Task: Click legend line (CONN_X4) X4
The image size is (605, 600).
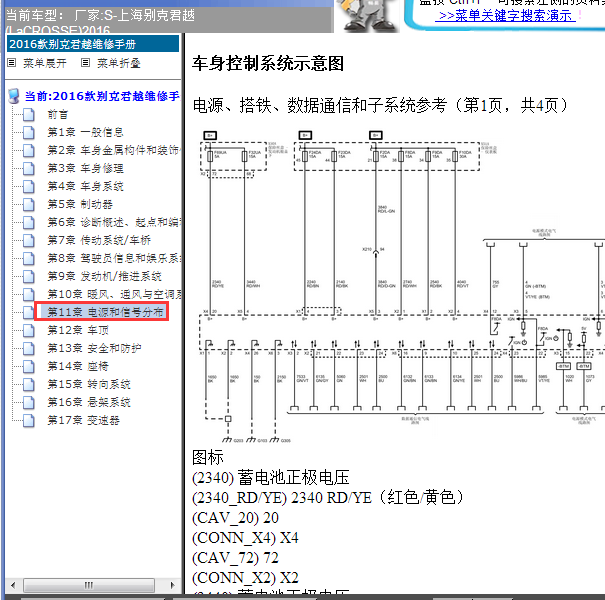Action: pos(245,538)
